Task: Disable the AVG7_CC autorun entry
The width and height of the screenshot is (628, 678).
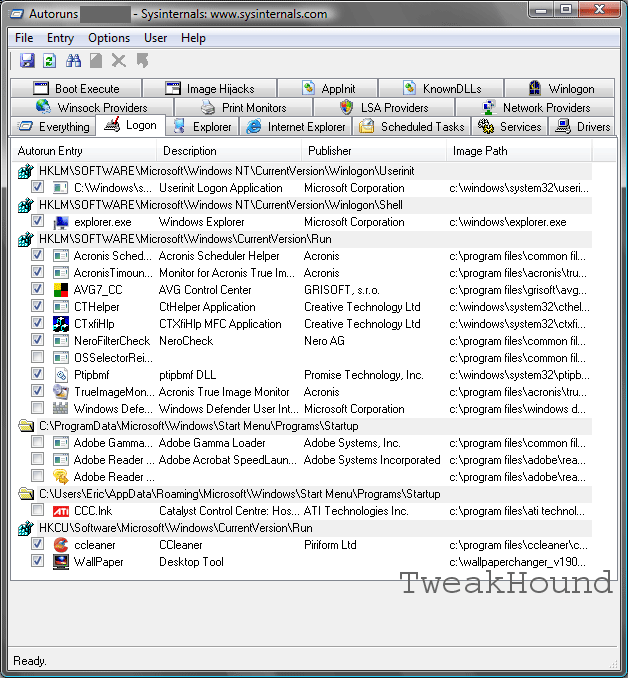Action: pos(38,289)
